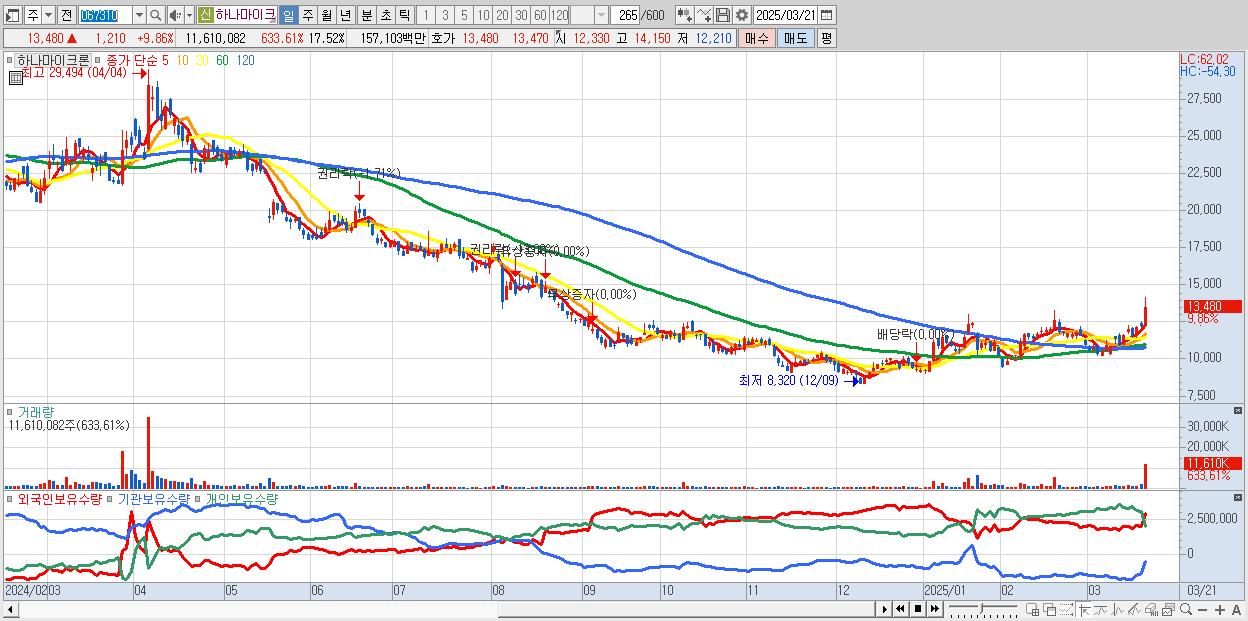Select the 60 interval button

coord(540,15)
